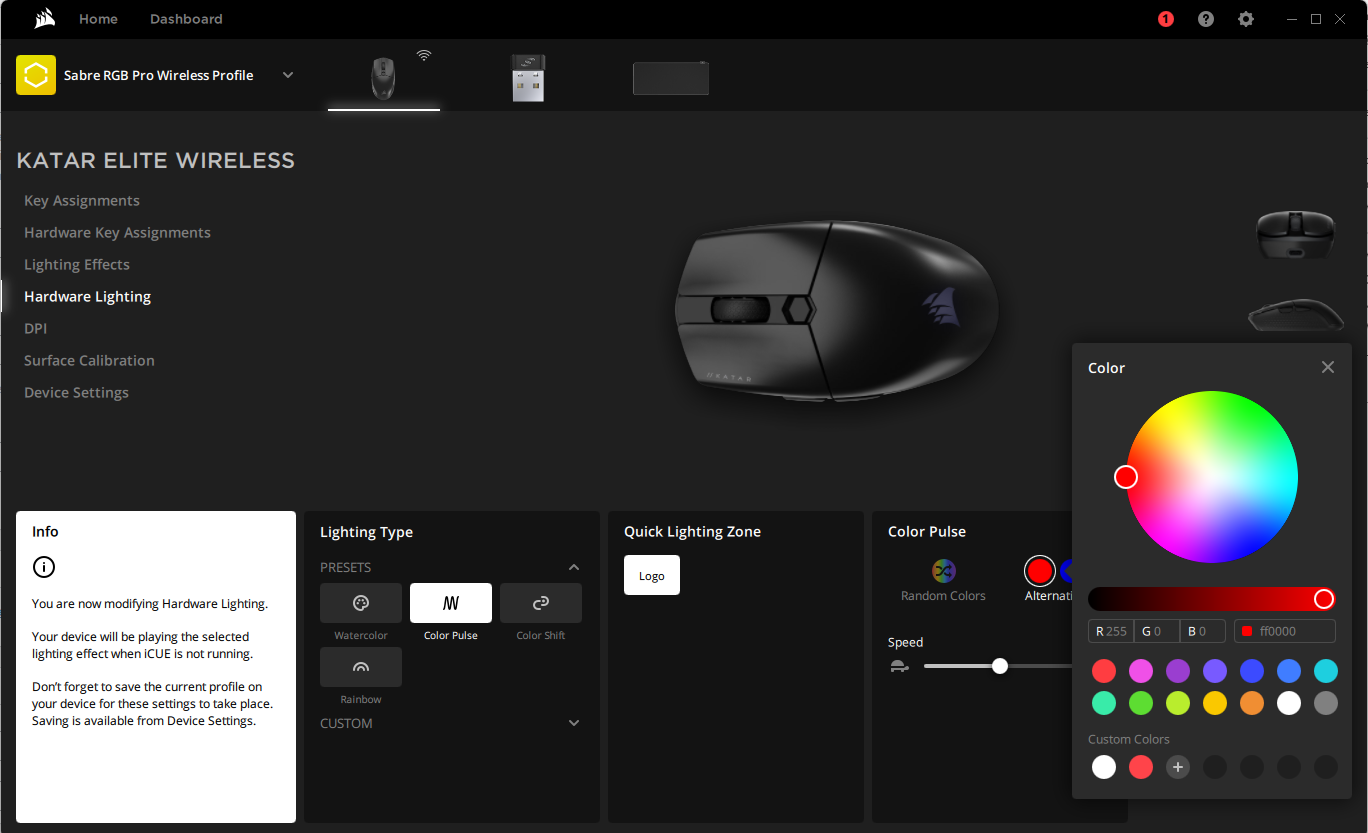Screen dimensions: 1368x833
Task: Select Random Colors mode
Action: click(943, 571)
